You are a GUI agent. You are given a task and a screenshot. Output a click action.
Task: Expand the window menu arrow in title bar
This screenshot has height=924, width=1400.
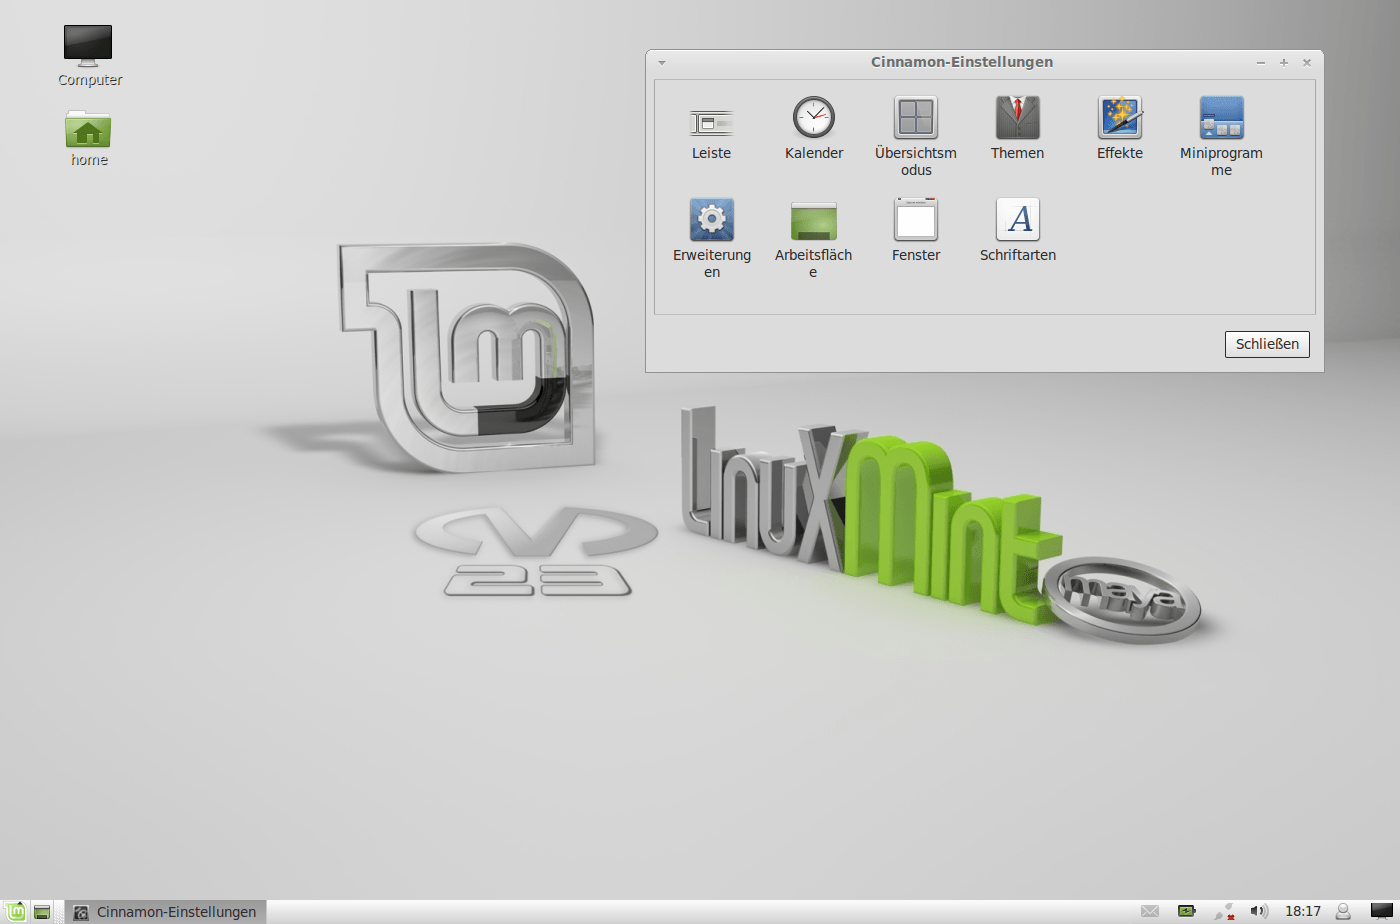[x=662, y=63]
